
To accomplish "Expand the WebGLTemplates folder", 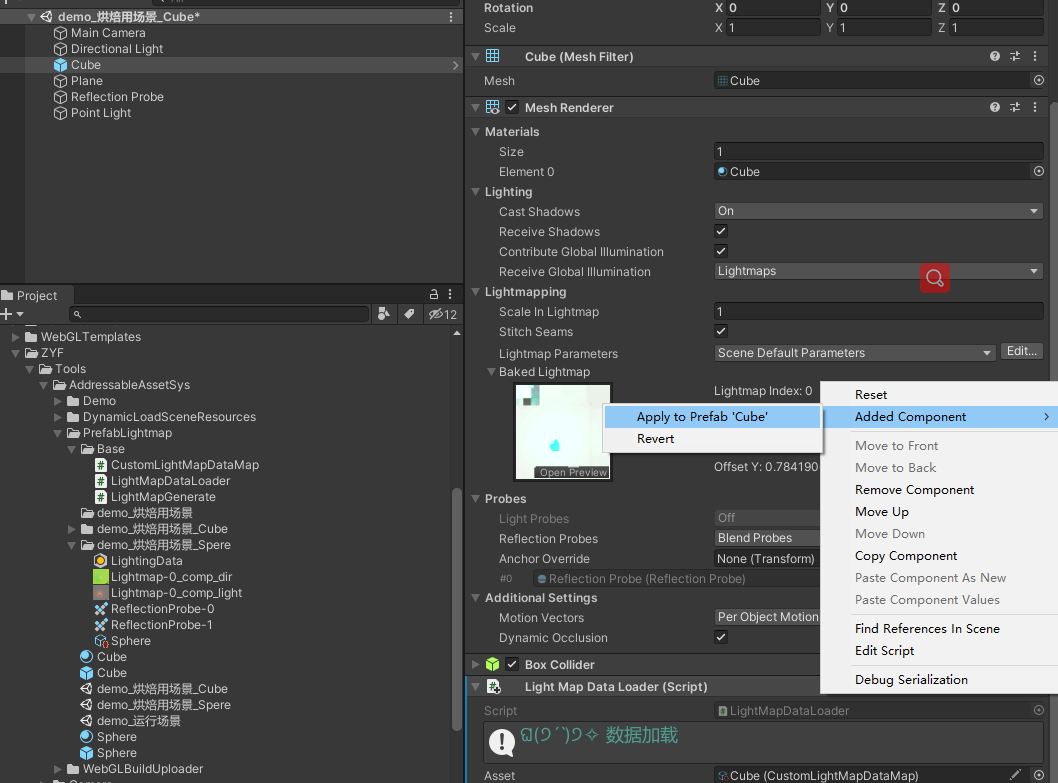I will click(x=16, y=337).
